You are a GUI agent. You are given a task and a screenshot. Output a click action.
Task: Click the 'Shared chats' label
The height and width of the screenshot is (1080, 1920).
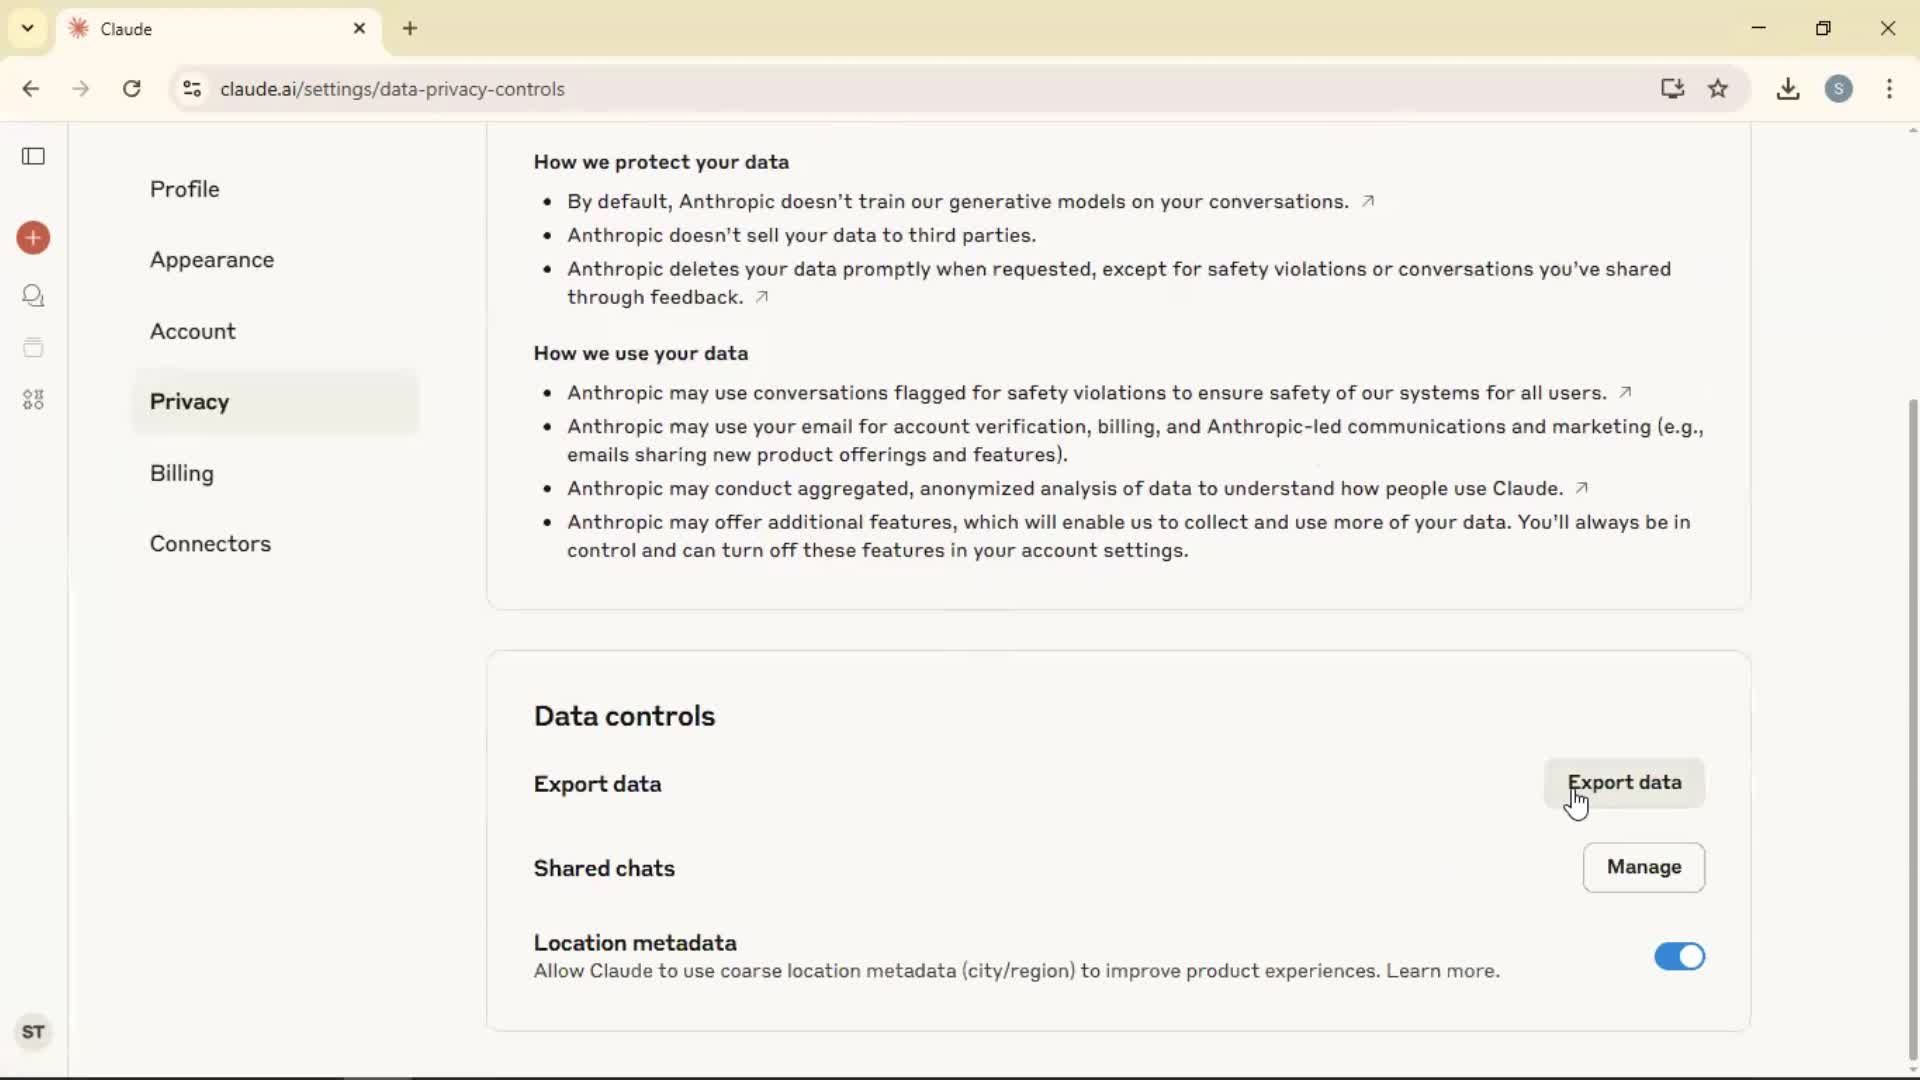click(604, 868)
